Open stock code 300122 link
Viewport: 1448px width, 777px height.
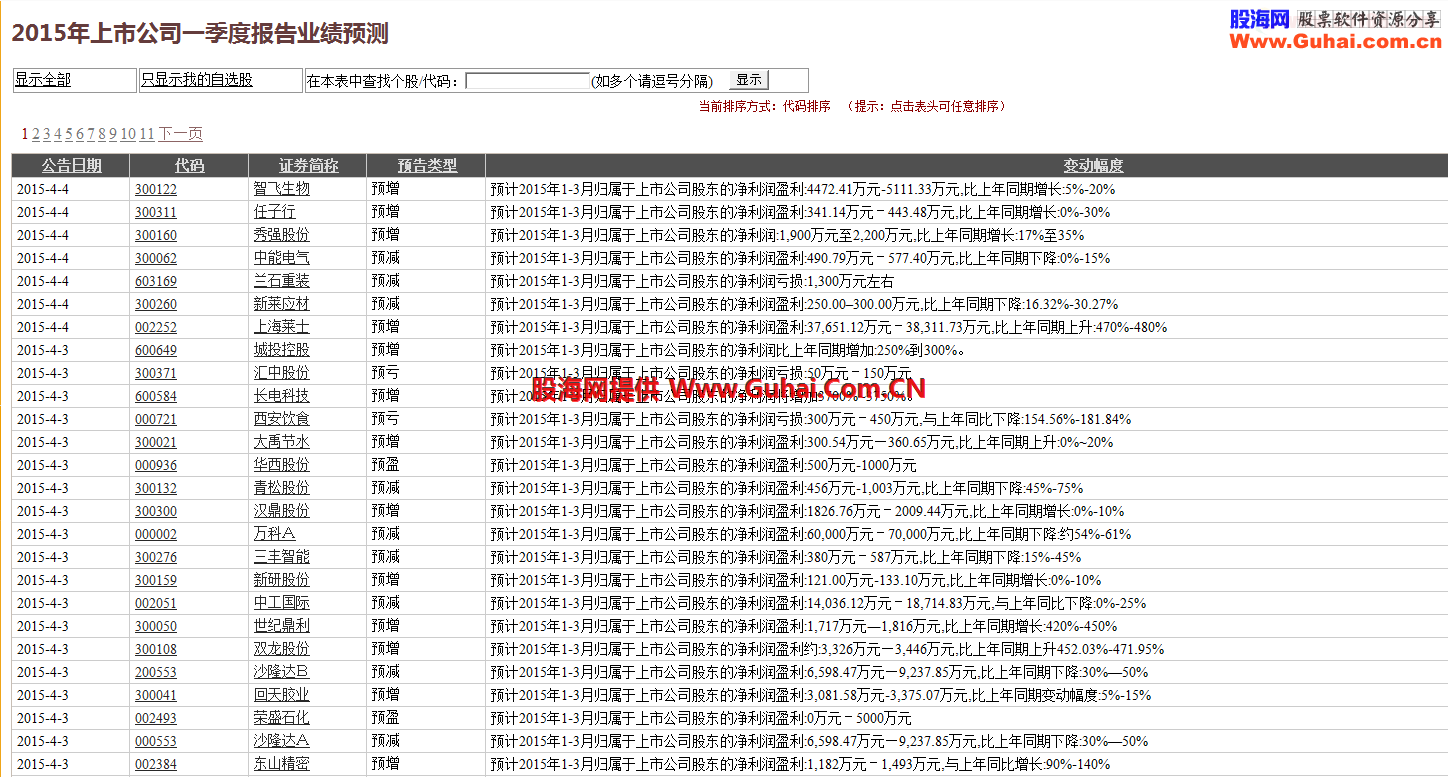coord(156,189)
